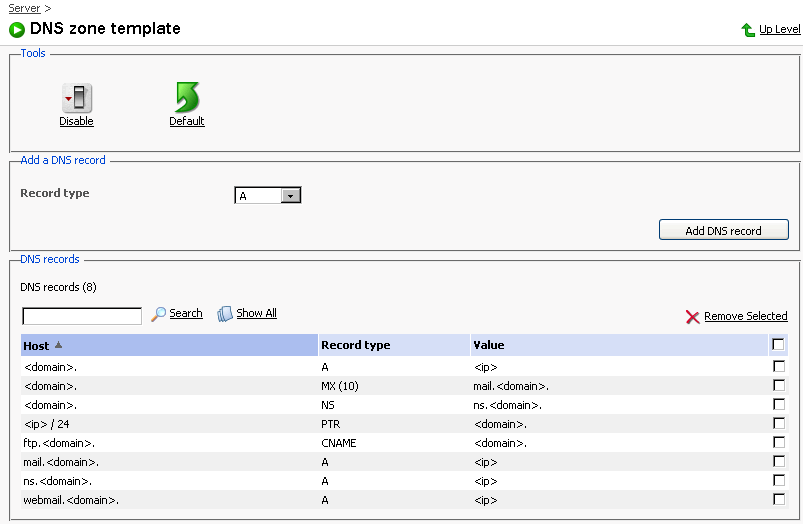Click the Show All link text
The height and width of the screenshot is (524, 803).
click(x=256, y=313)
